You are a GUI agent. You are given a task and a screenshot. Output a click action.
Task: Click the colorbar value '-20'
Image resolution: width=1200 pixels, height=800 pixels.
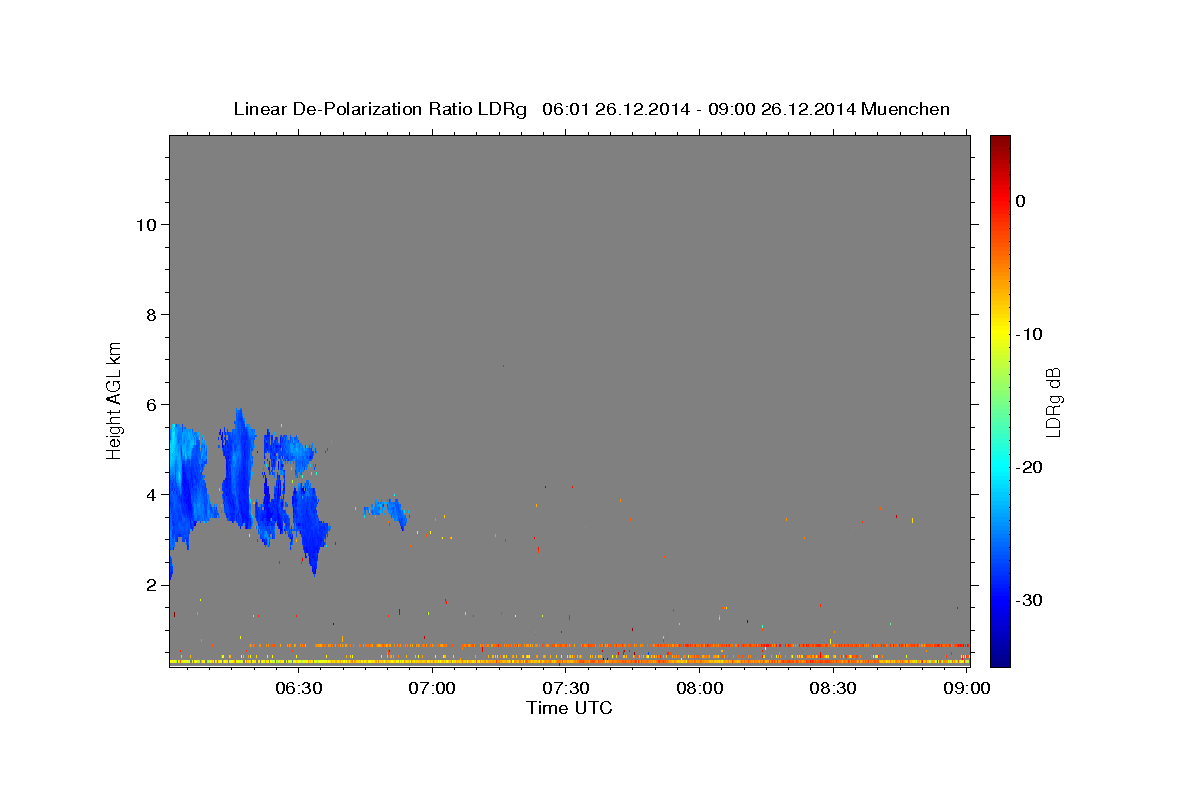(x=1030, y=467)
